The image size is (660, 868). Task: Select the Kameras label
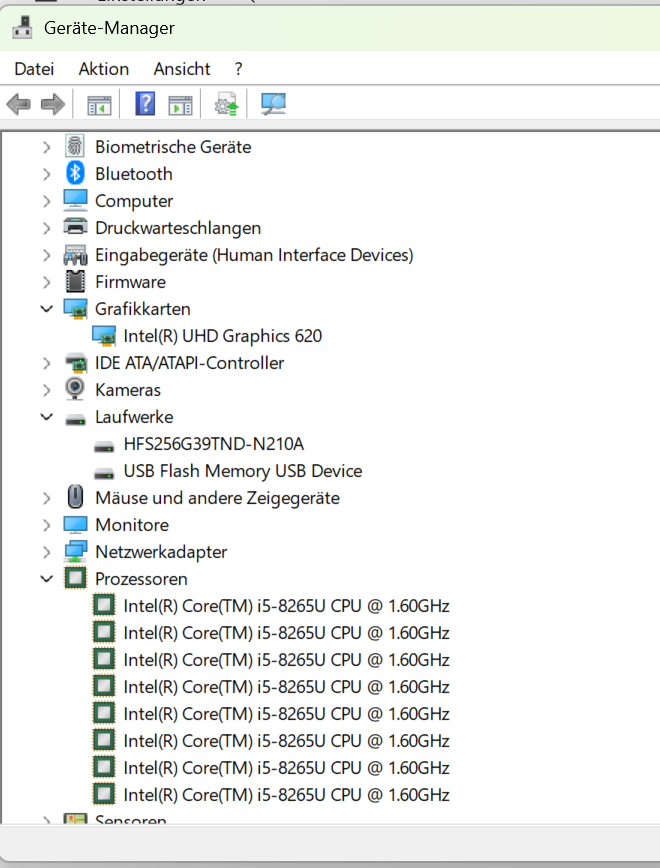point(128,390)
